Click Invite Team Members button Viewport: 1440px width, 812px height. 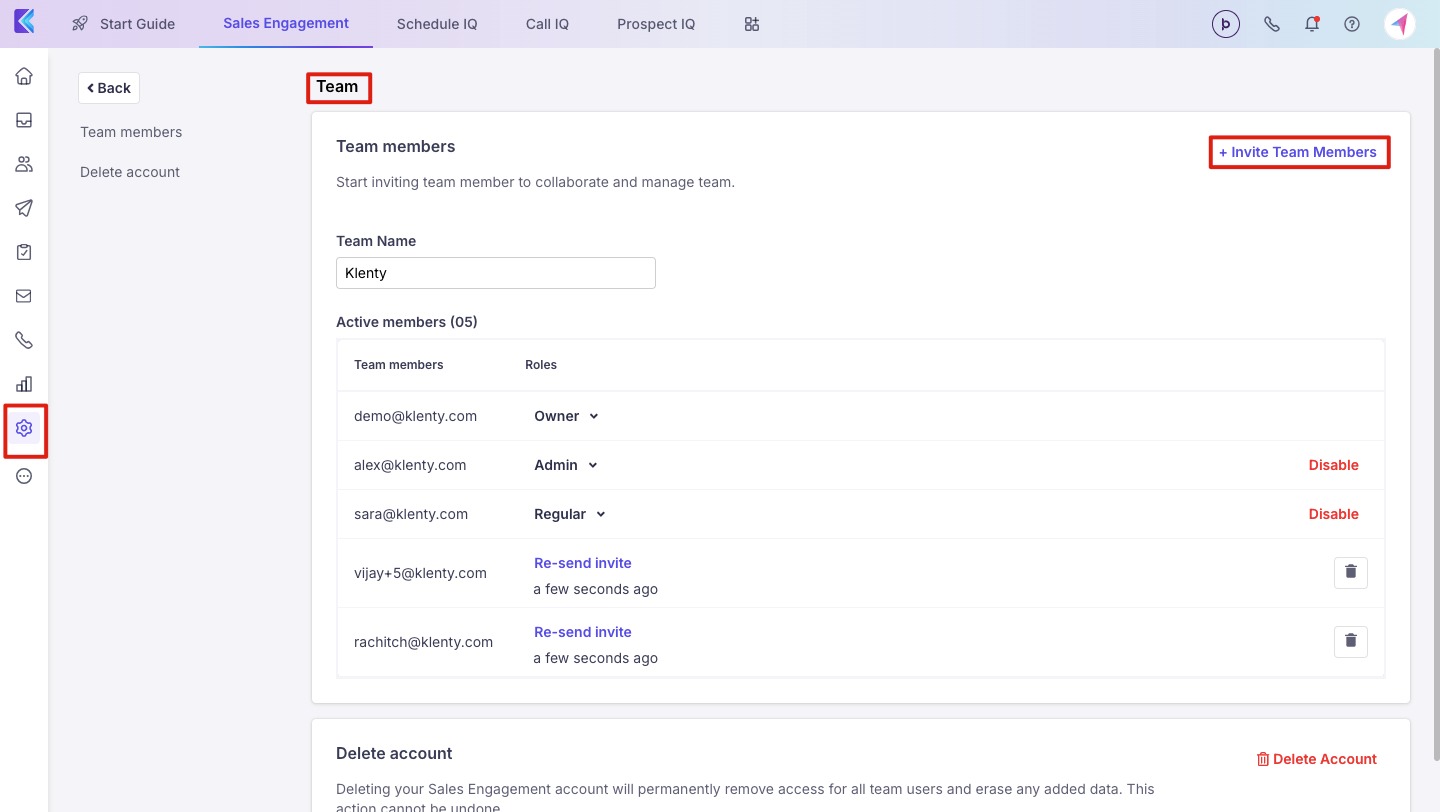(1298, 152)
